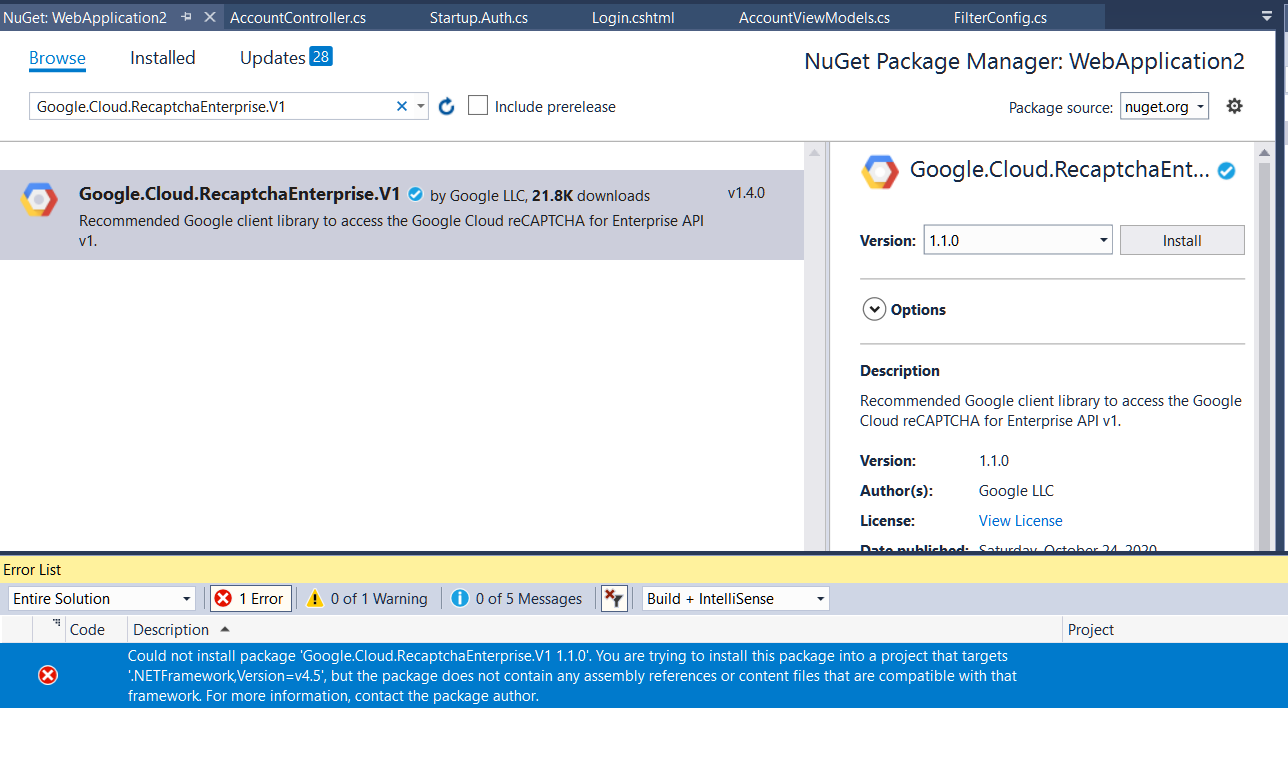Open the Startup.Auth.cs tab
This screenshot has height=781, width=1288.
coord(479,17)
